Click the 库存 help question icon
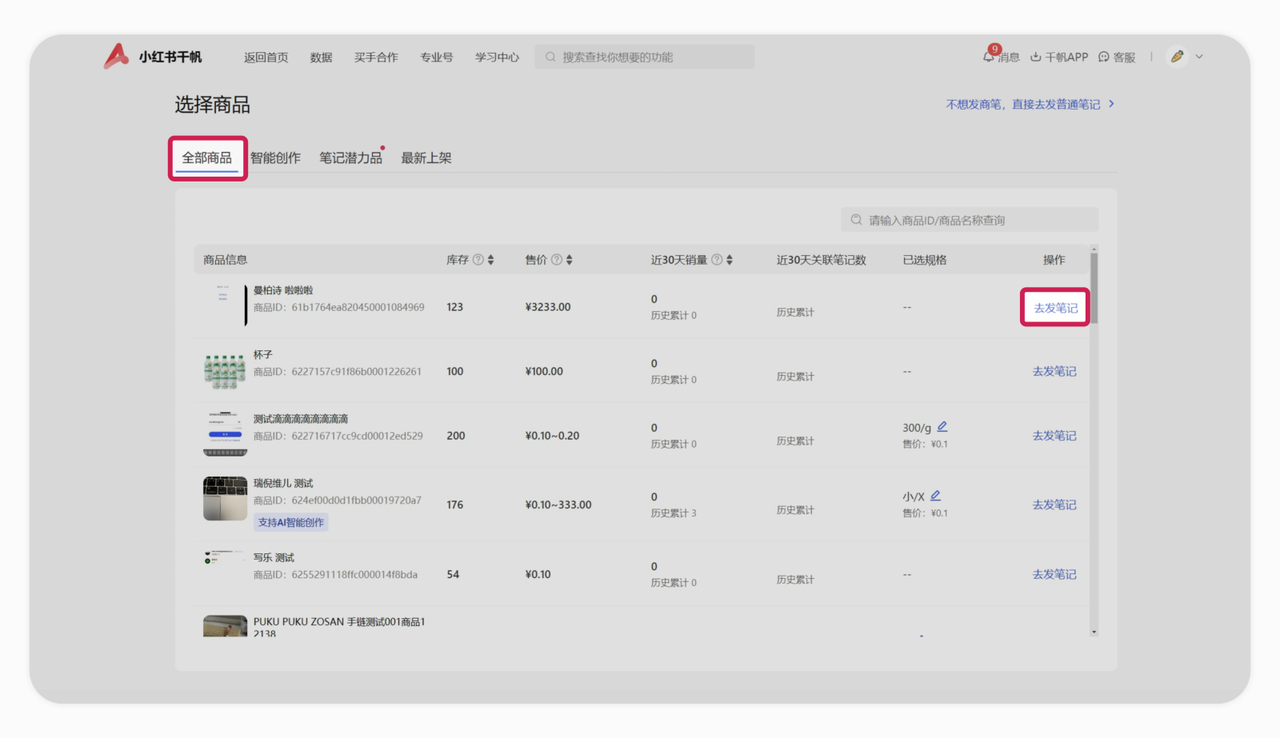This screenshot has height=738, width=1280. [478, 260]
